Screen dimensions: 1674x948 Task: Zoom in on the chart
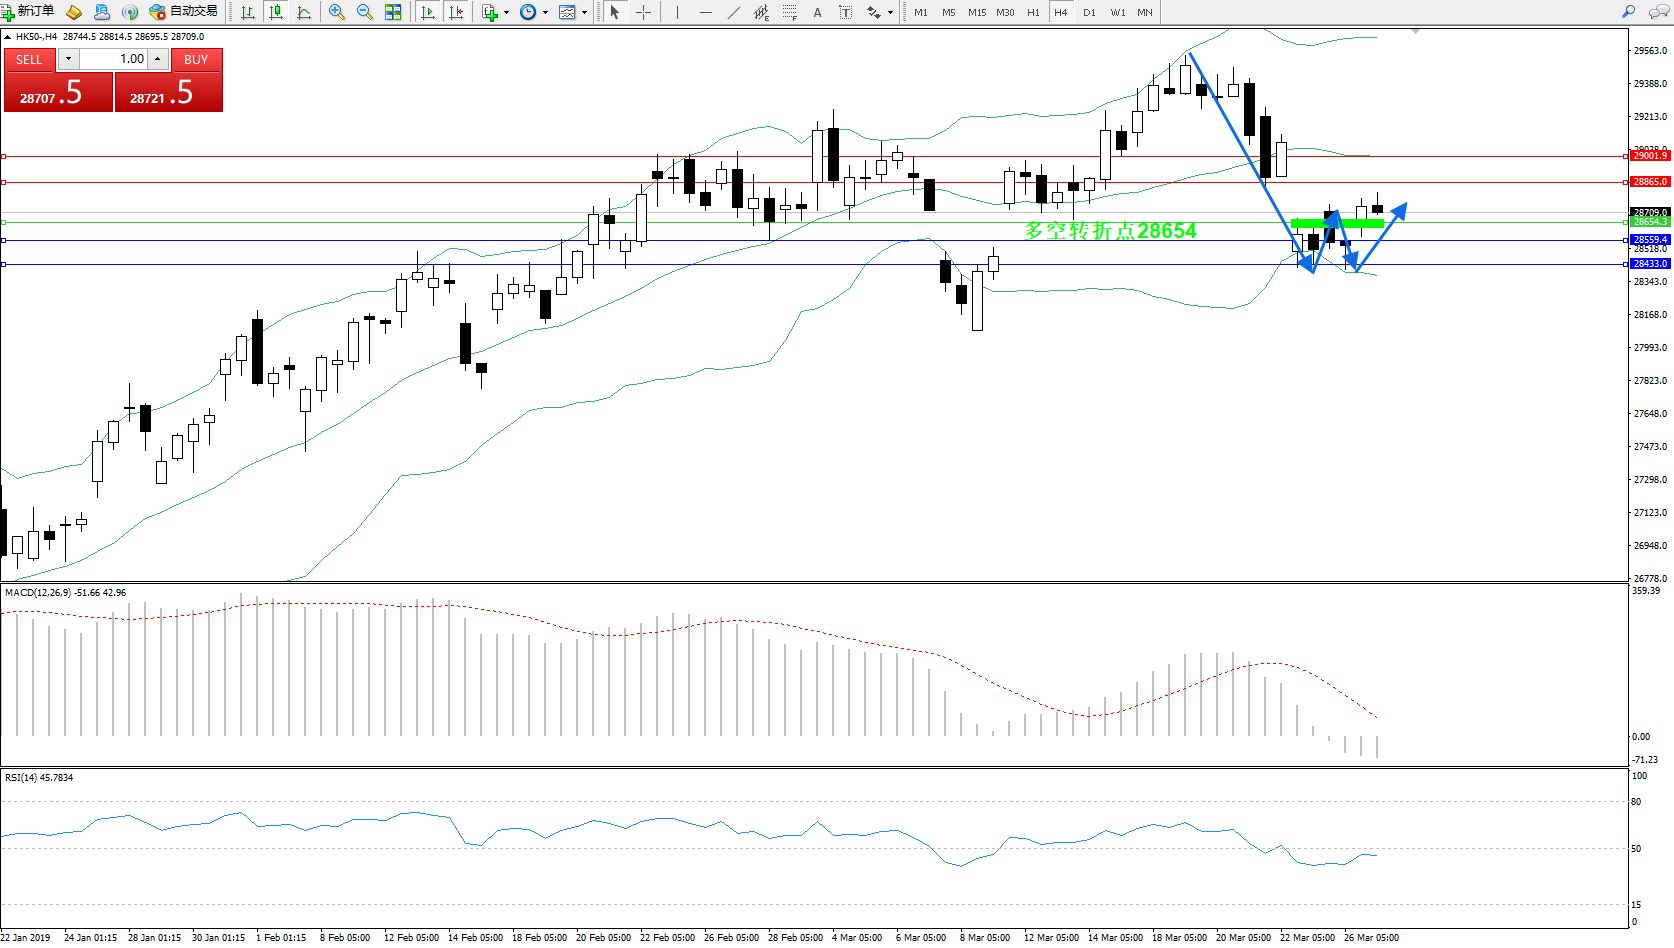[x=337, y=12]
